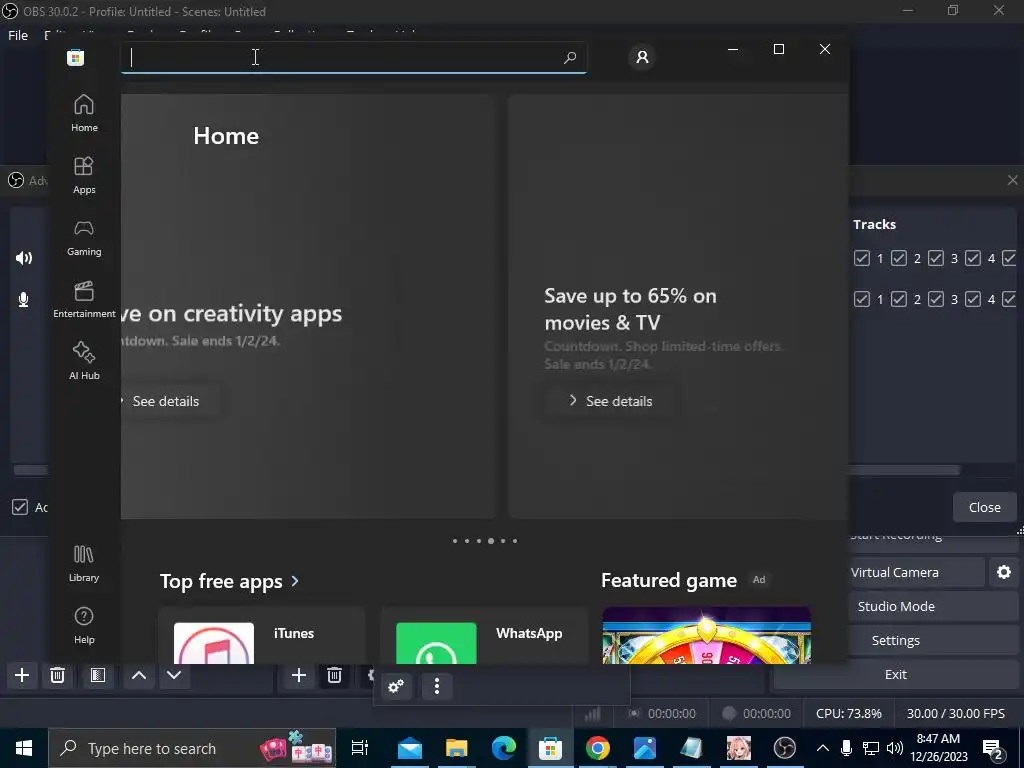Click See details for movies & TV offer

pos(611,401)
